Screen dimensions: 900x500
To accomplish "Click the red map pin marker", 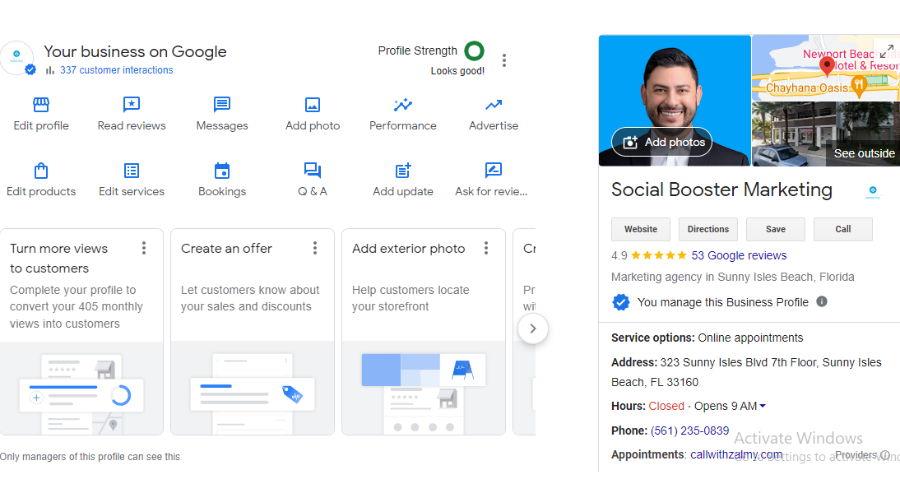I will 827,66.
